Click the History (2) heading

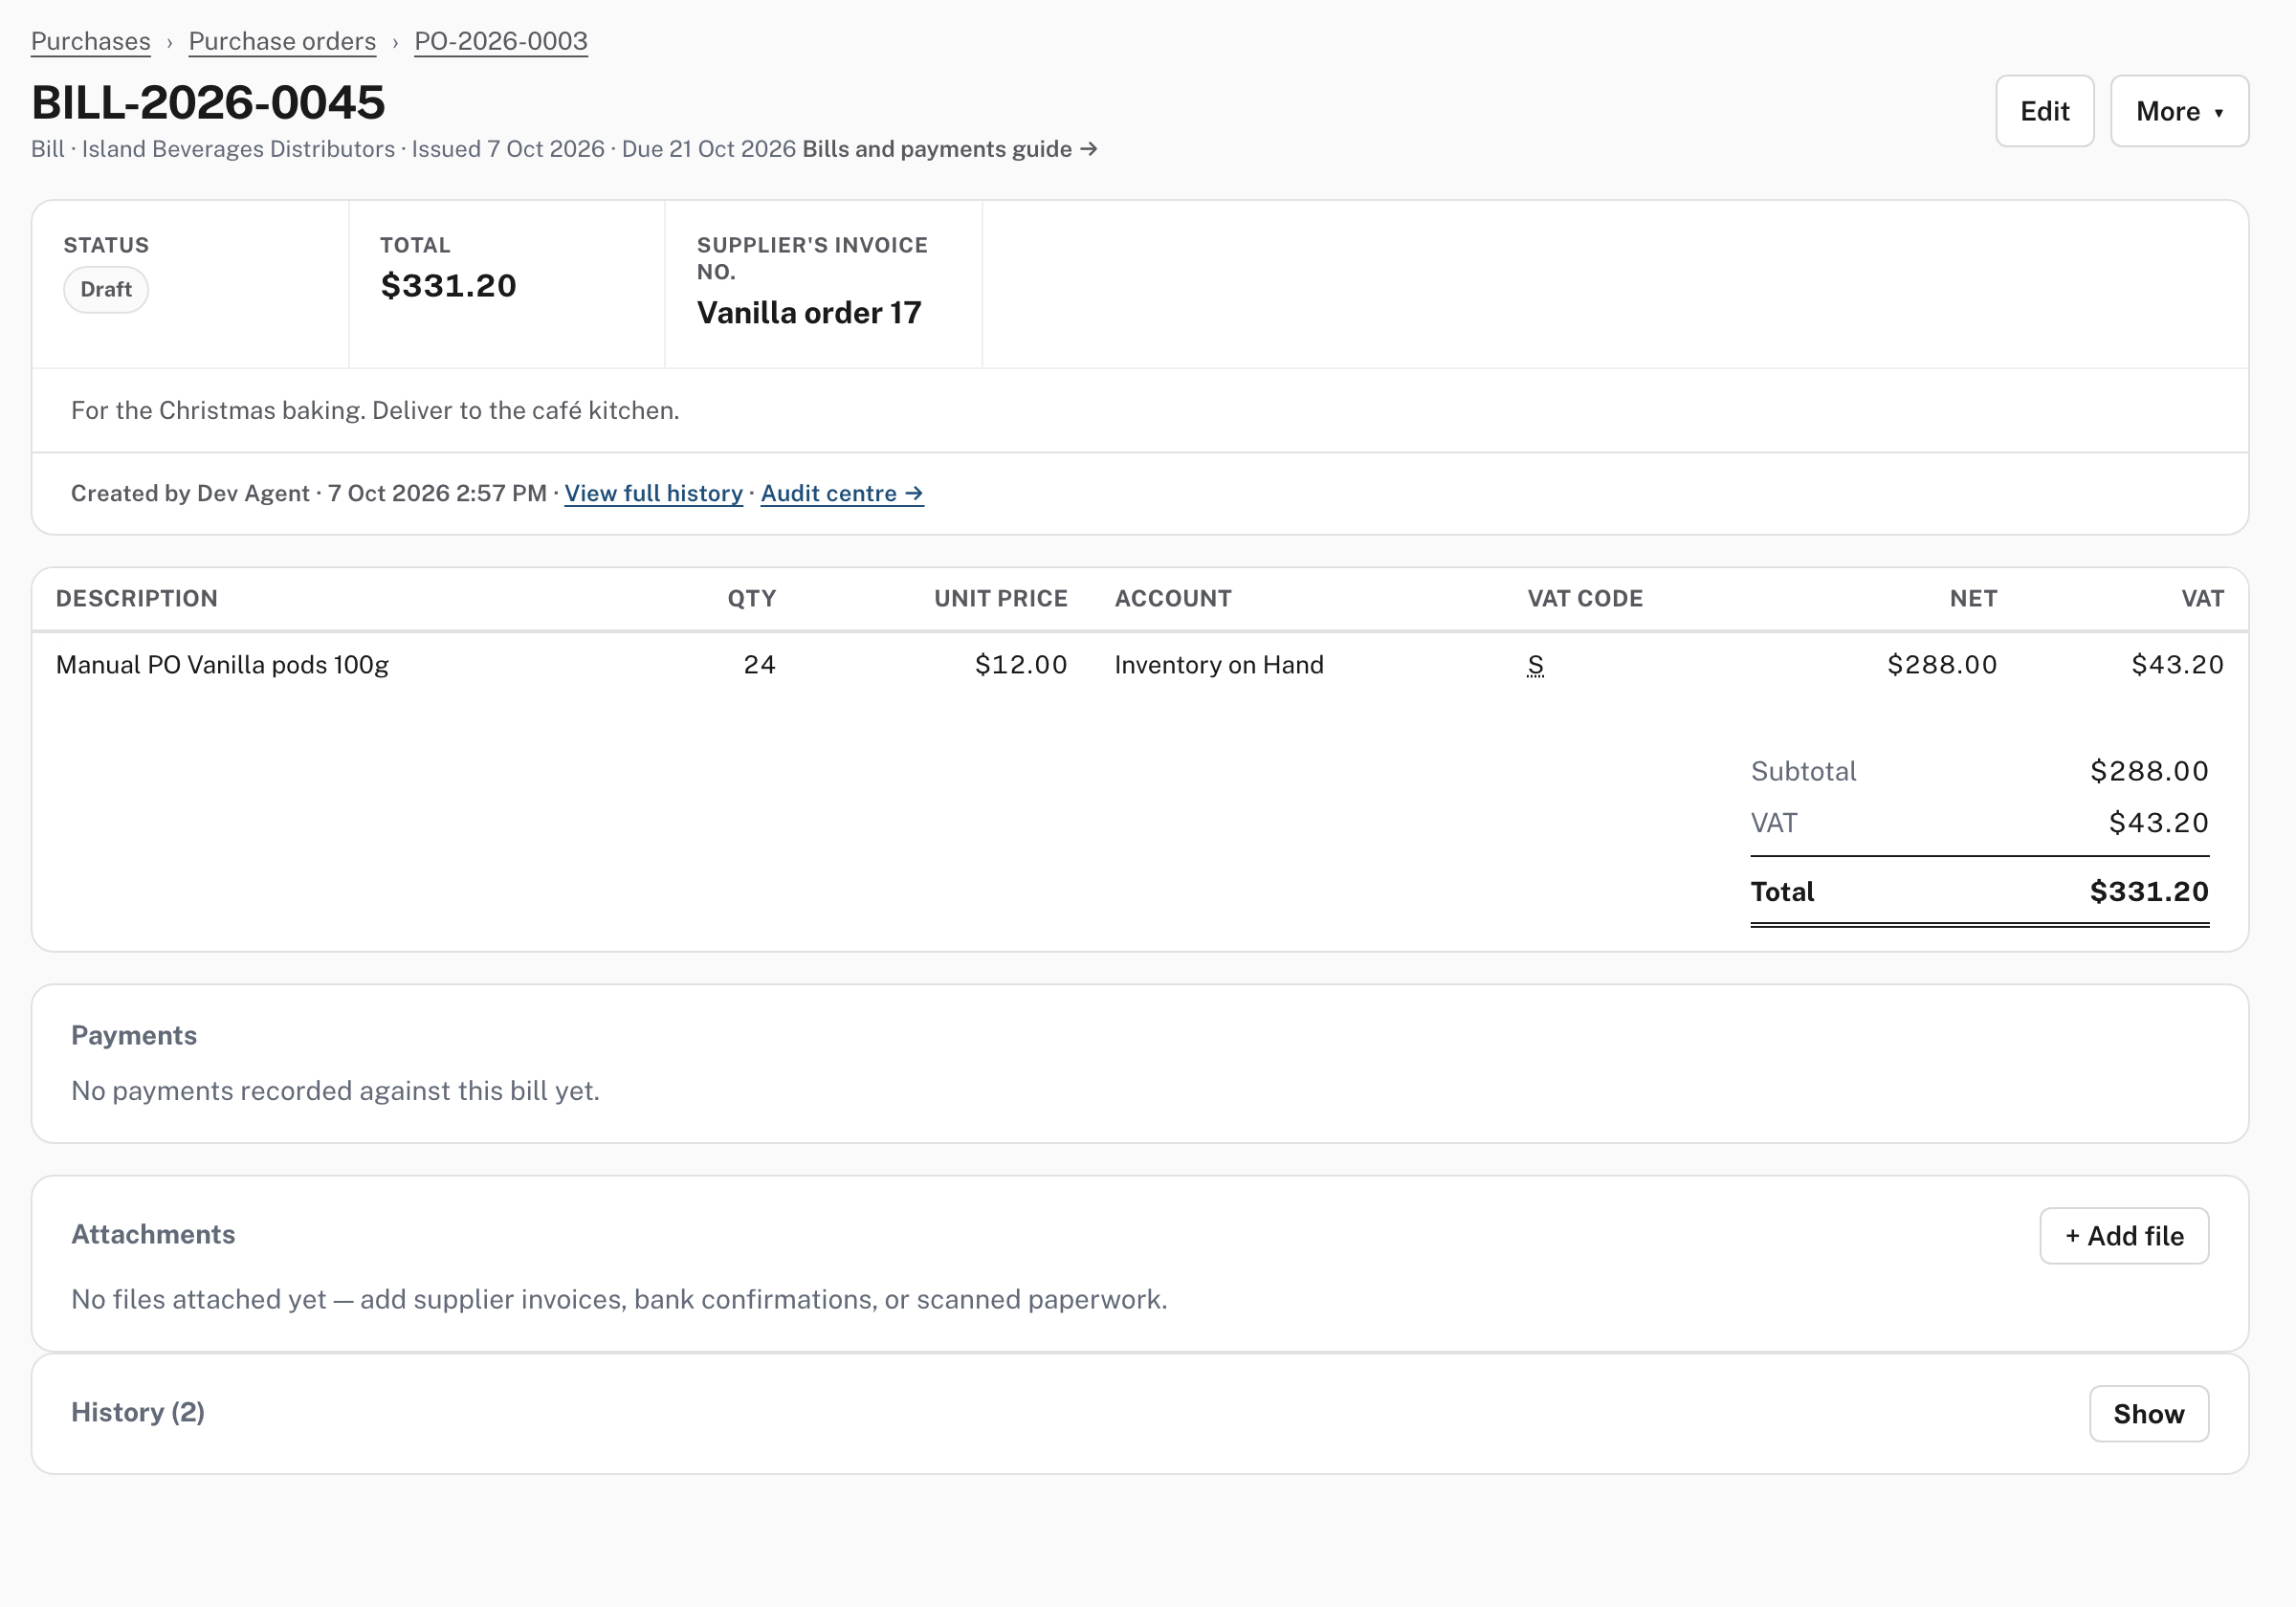[x=138, y=1412]
